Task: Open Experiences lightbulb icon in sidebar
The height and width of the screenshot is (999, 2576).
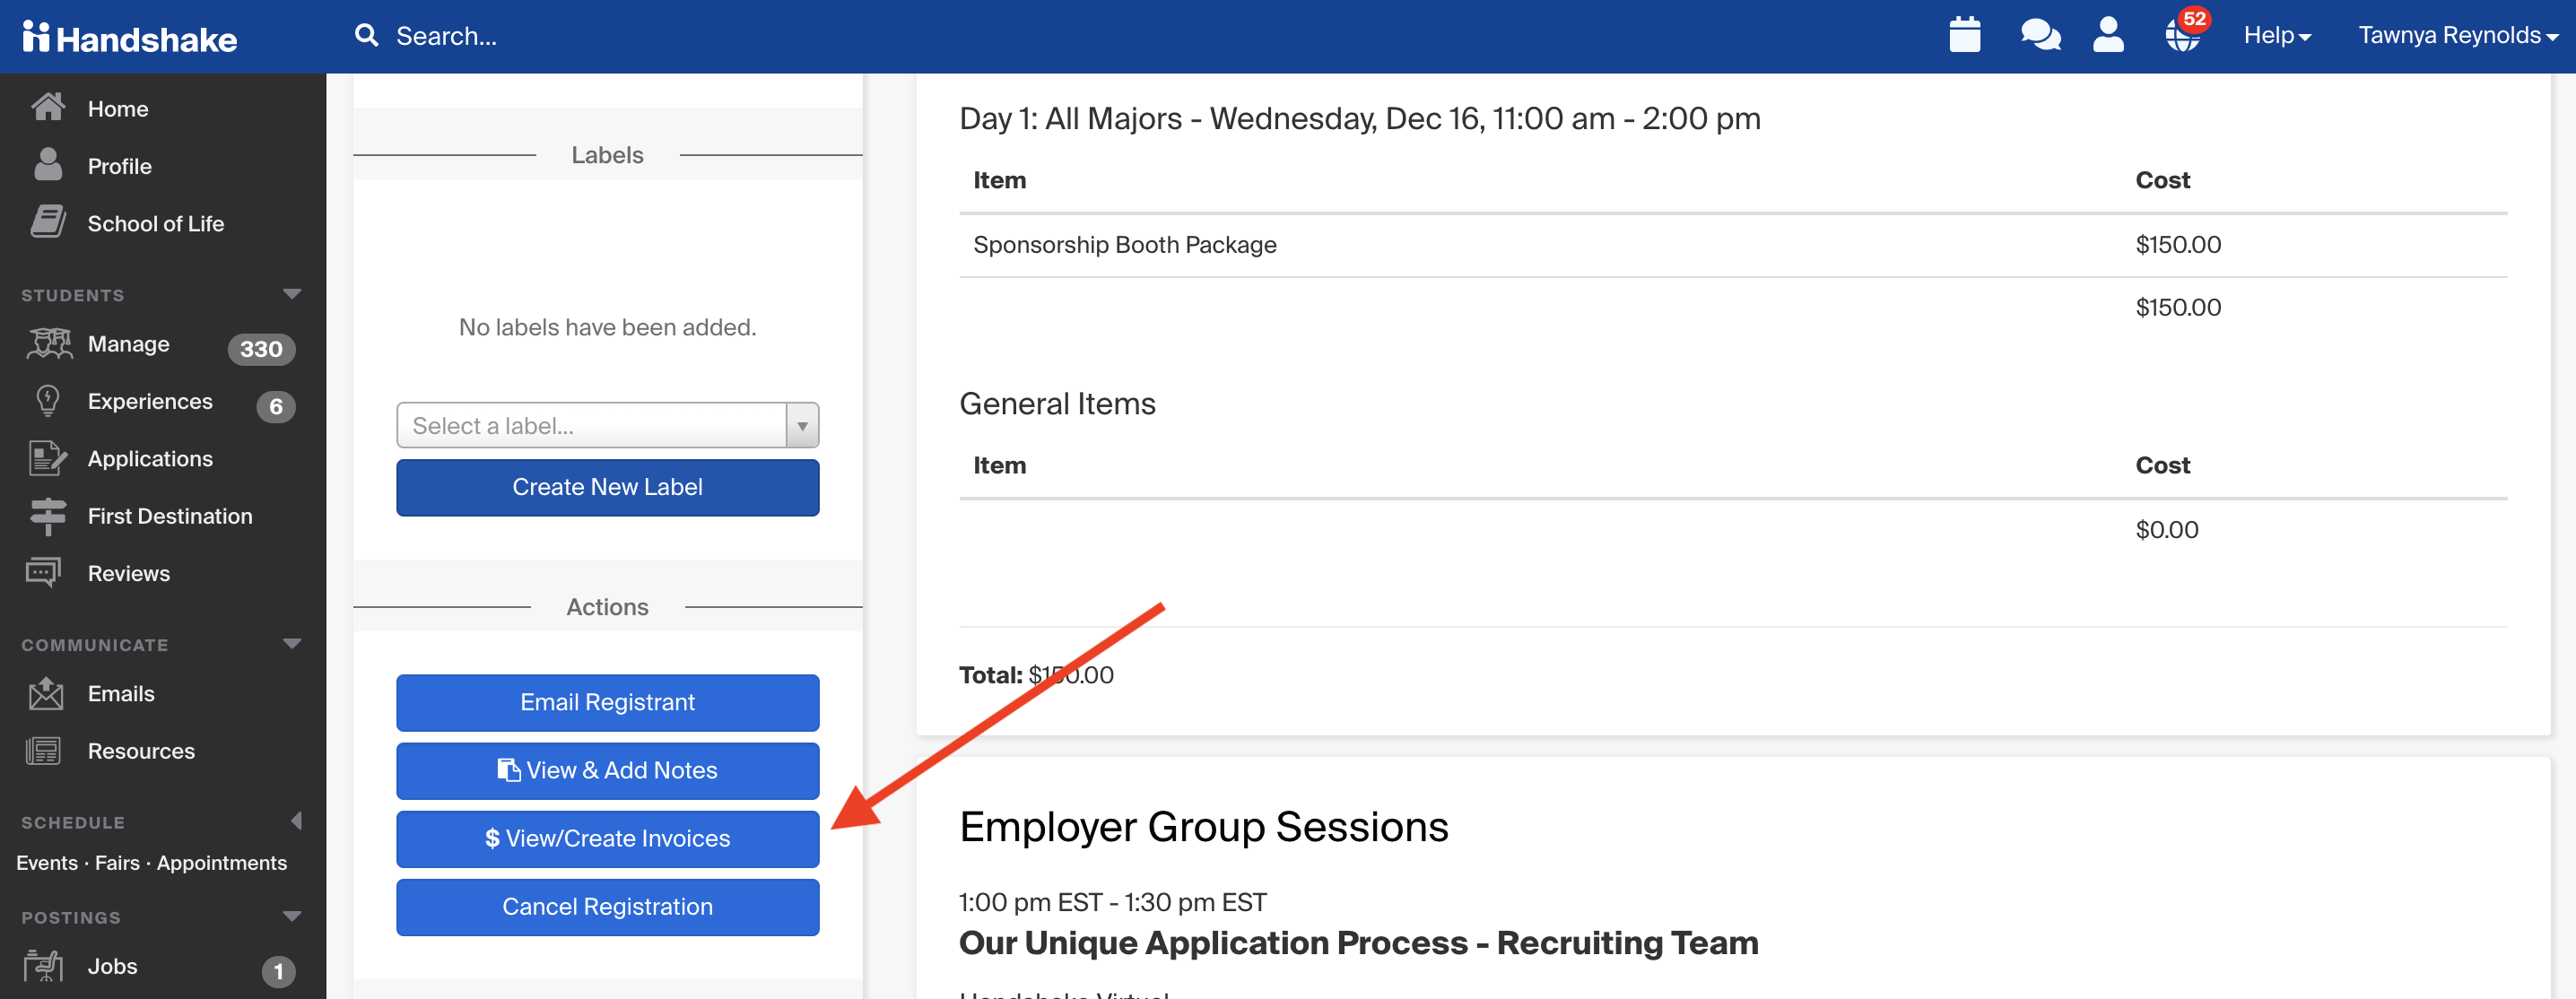Action: (47, 401)
